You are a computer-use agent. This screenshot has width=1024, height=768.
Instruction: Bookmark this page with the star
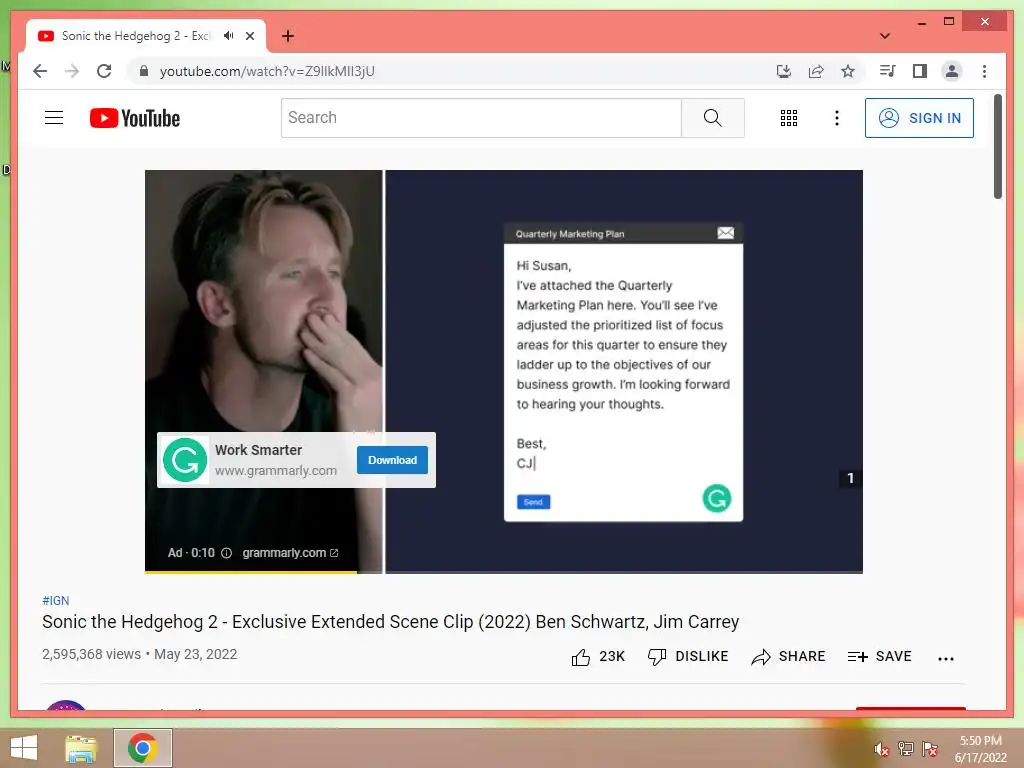[848, 71]
